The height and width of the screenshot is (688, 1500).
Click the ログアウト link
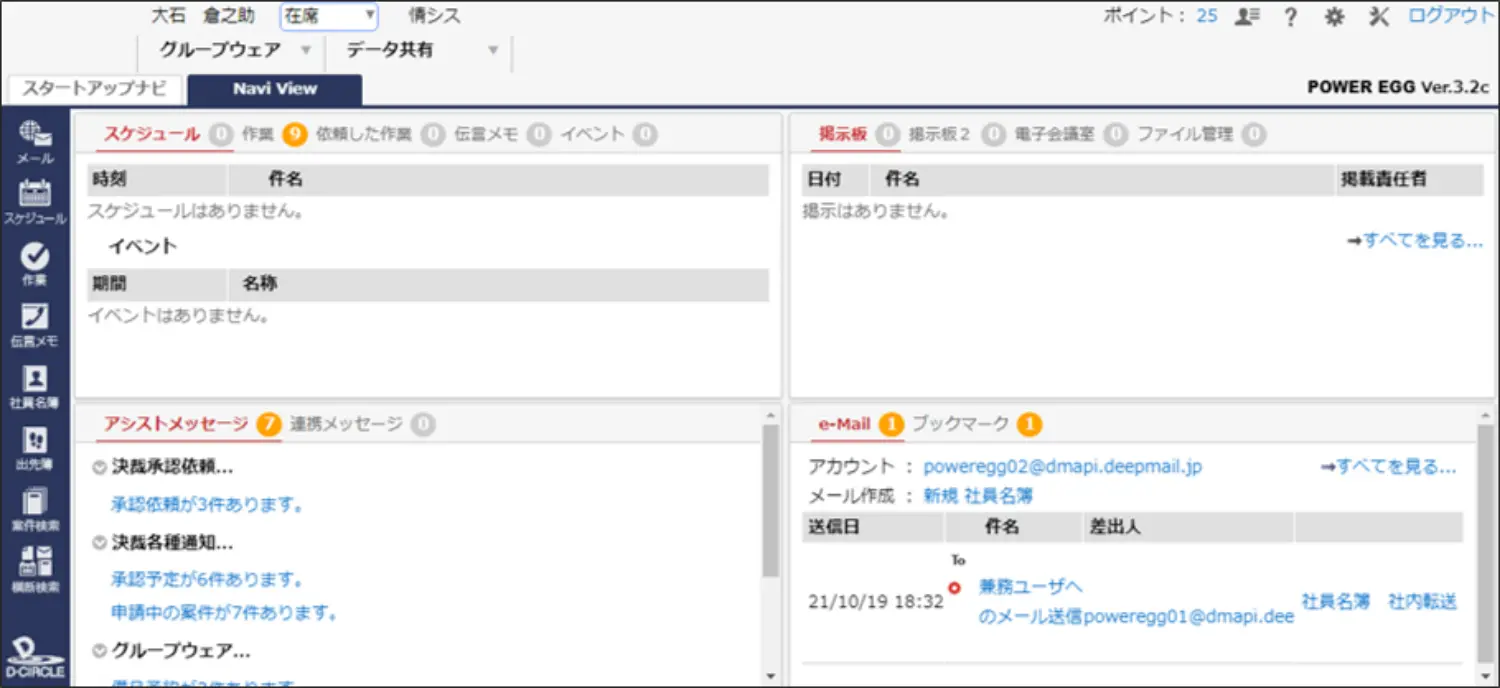1450,16
